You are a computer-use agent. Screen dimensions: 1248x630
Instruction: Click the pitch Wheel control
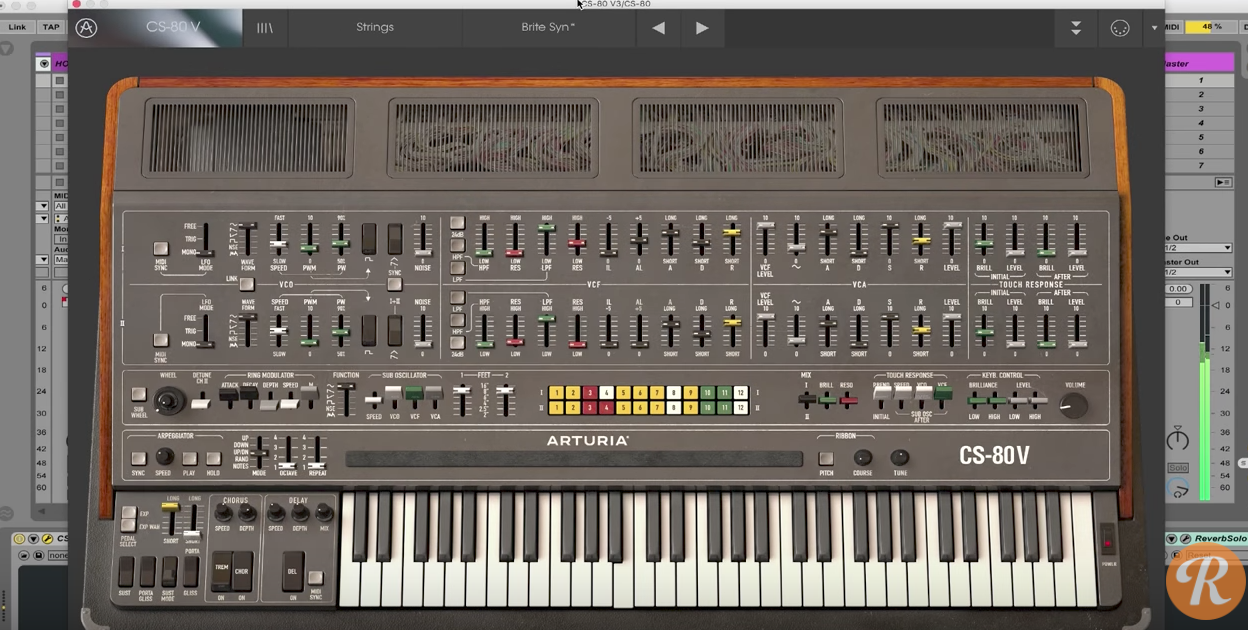click(x=170, y=402)
